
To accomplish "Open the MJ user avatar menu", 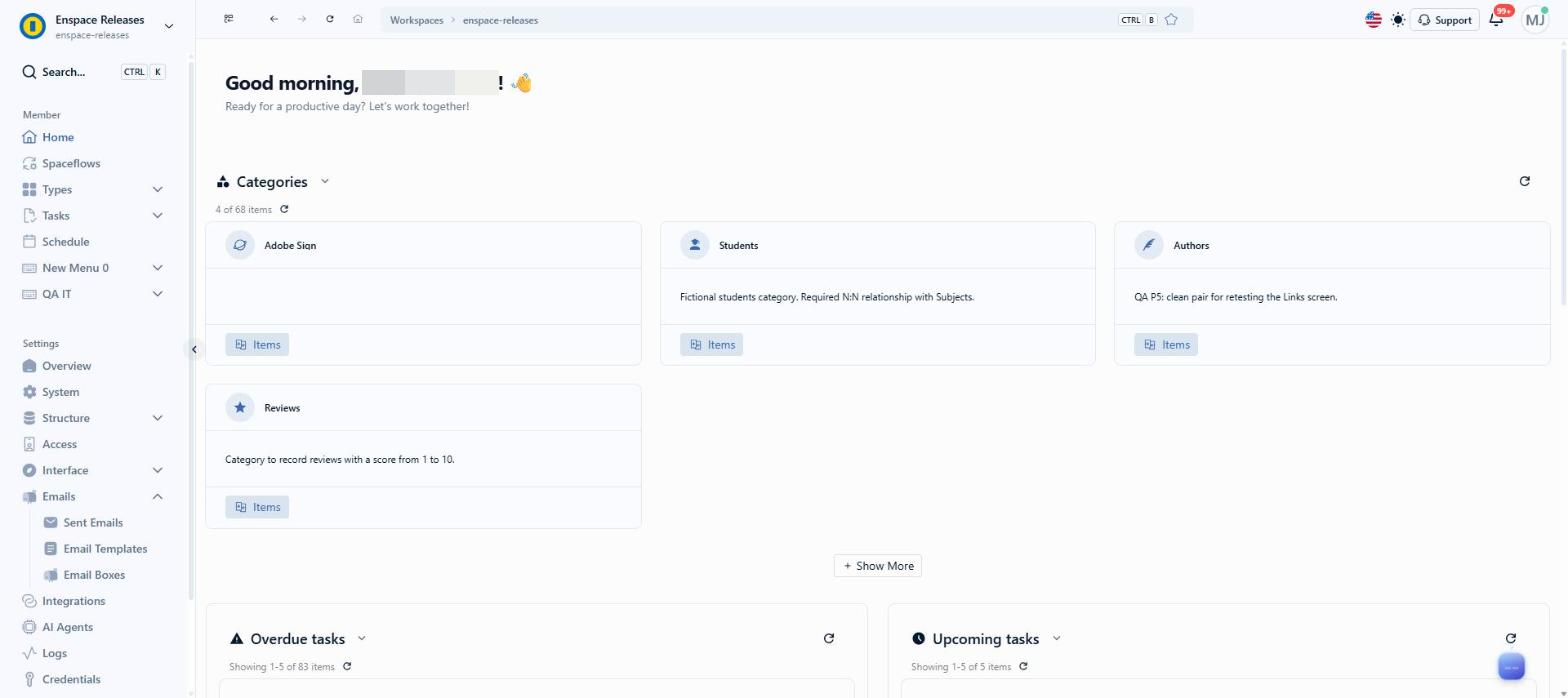I will [1534, 19].
